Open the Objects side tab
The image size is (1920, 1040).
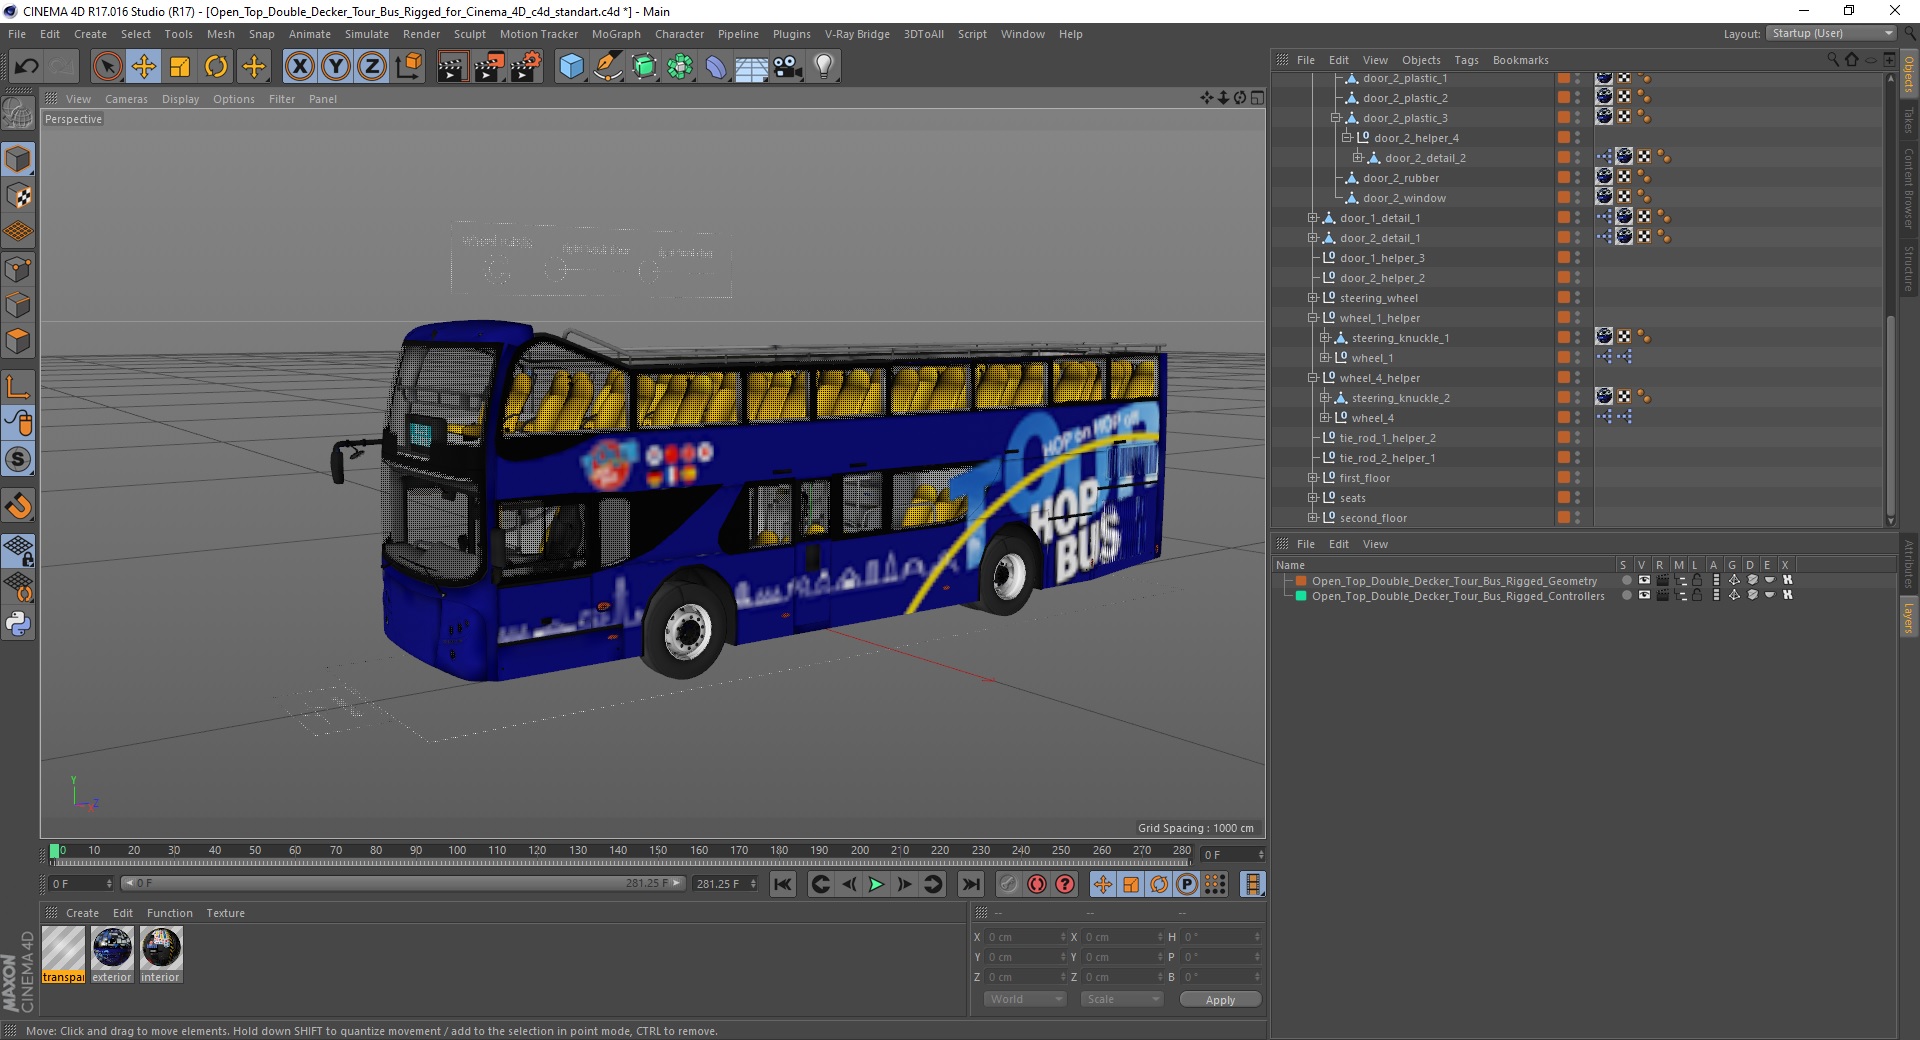coord(1909,75)
